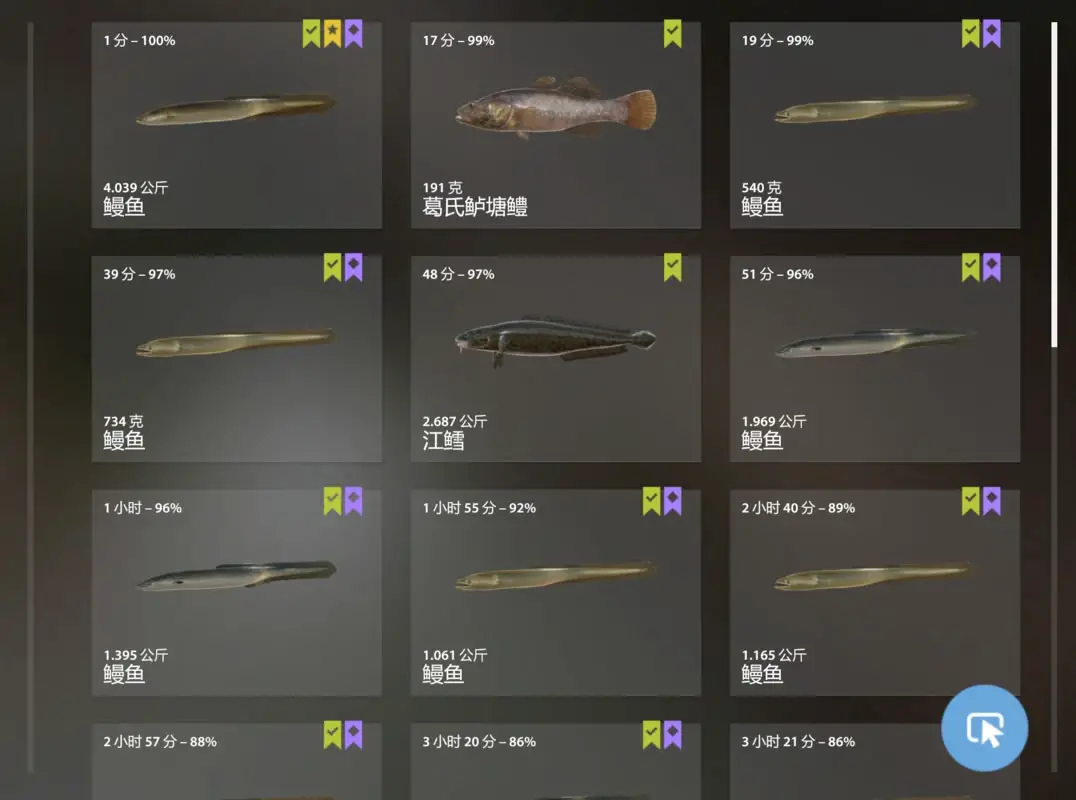
Task: Click the purple diamond badge on 734 克 鳗鱼
Action: (x=353, y=268)
